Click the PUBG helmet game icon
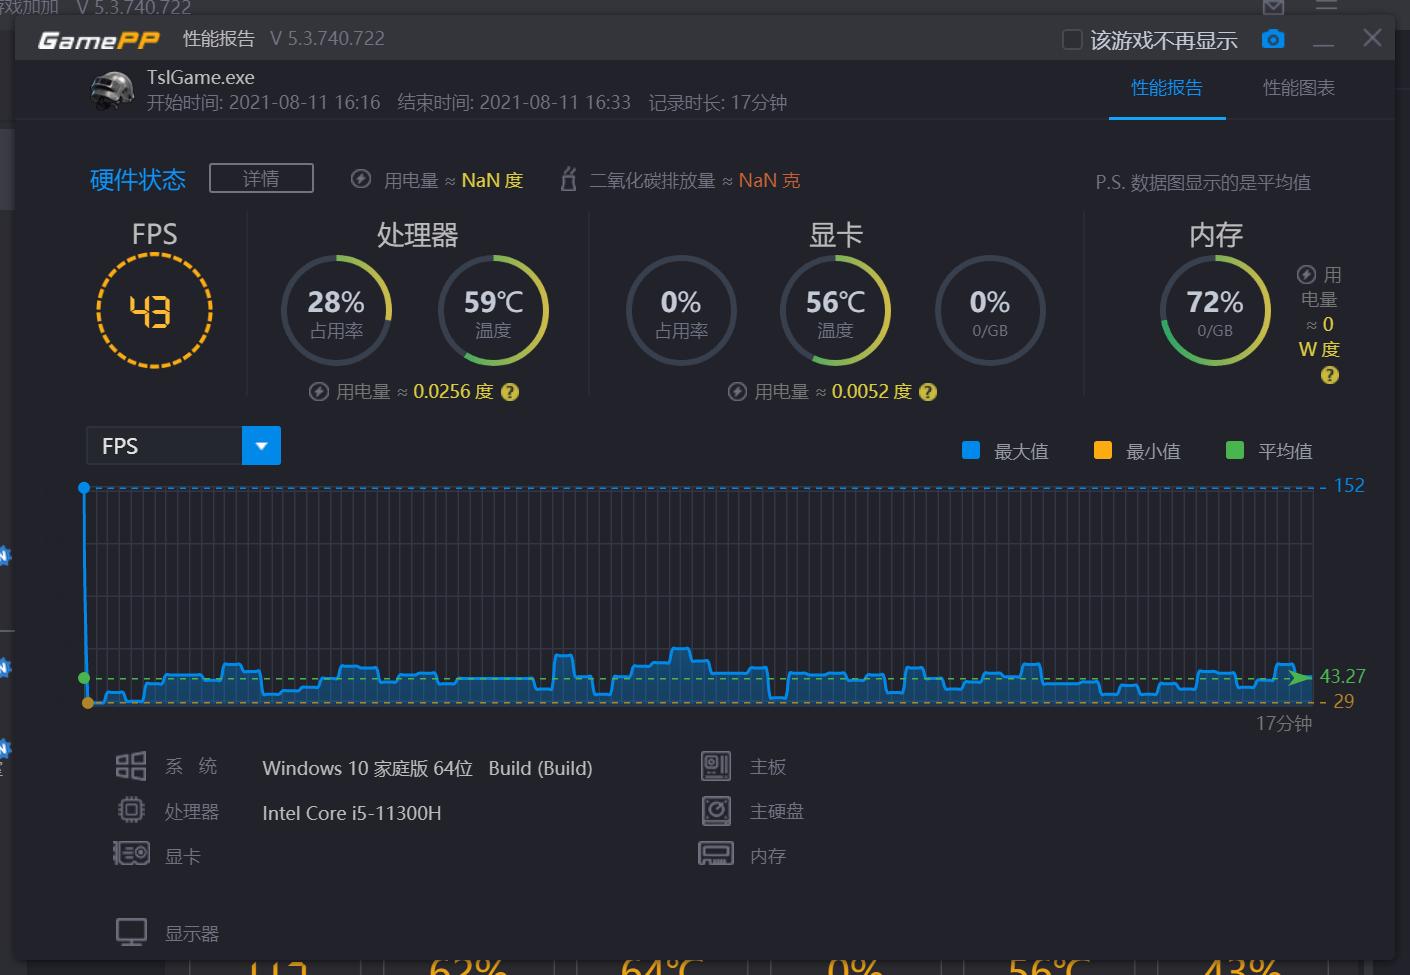 click(112, 90)
